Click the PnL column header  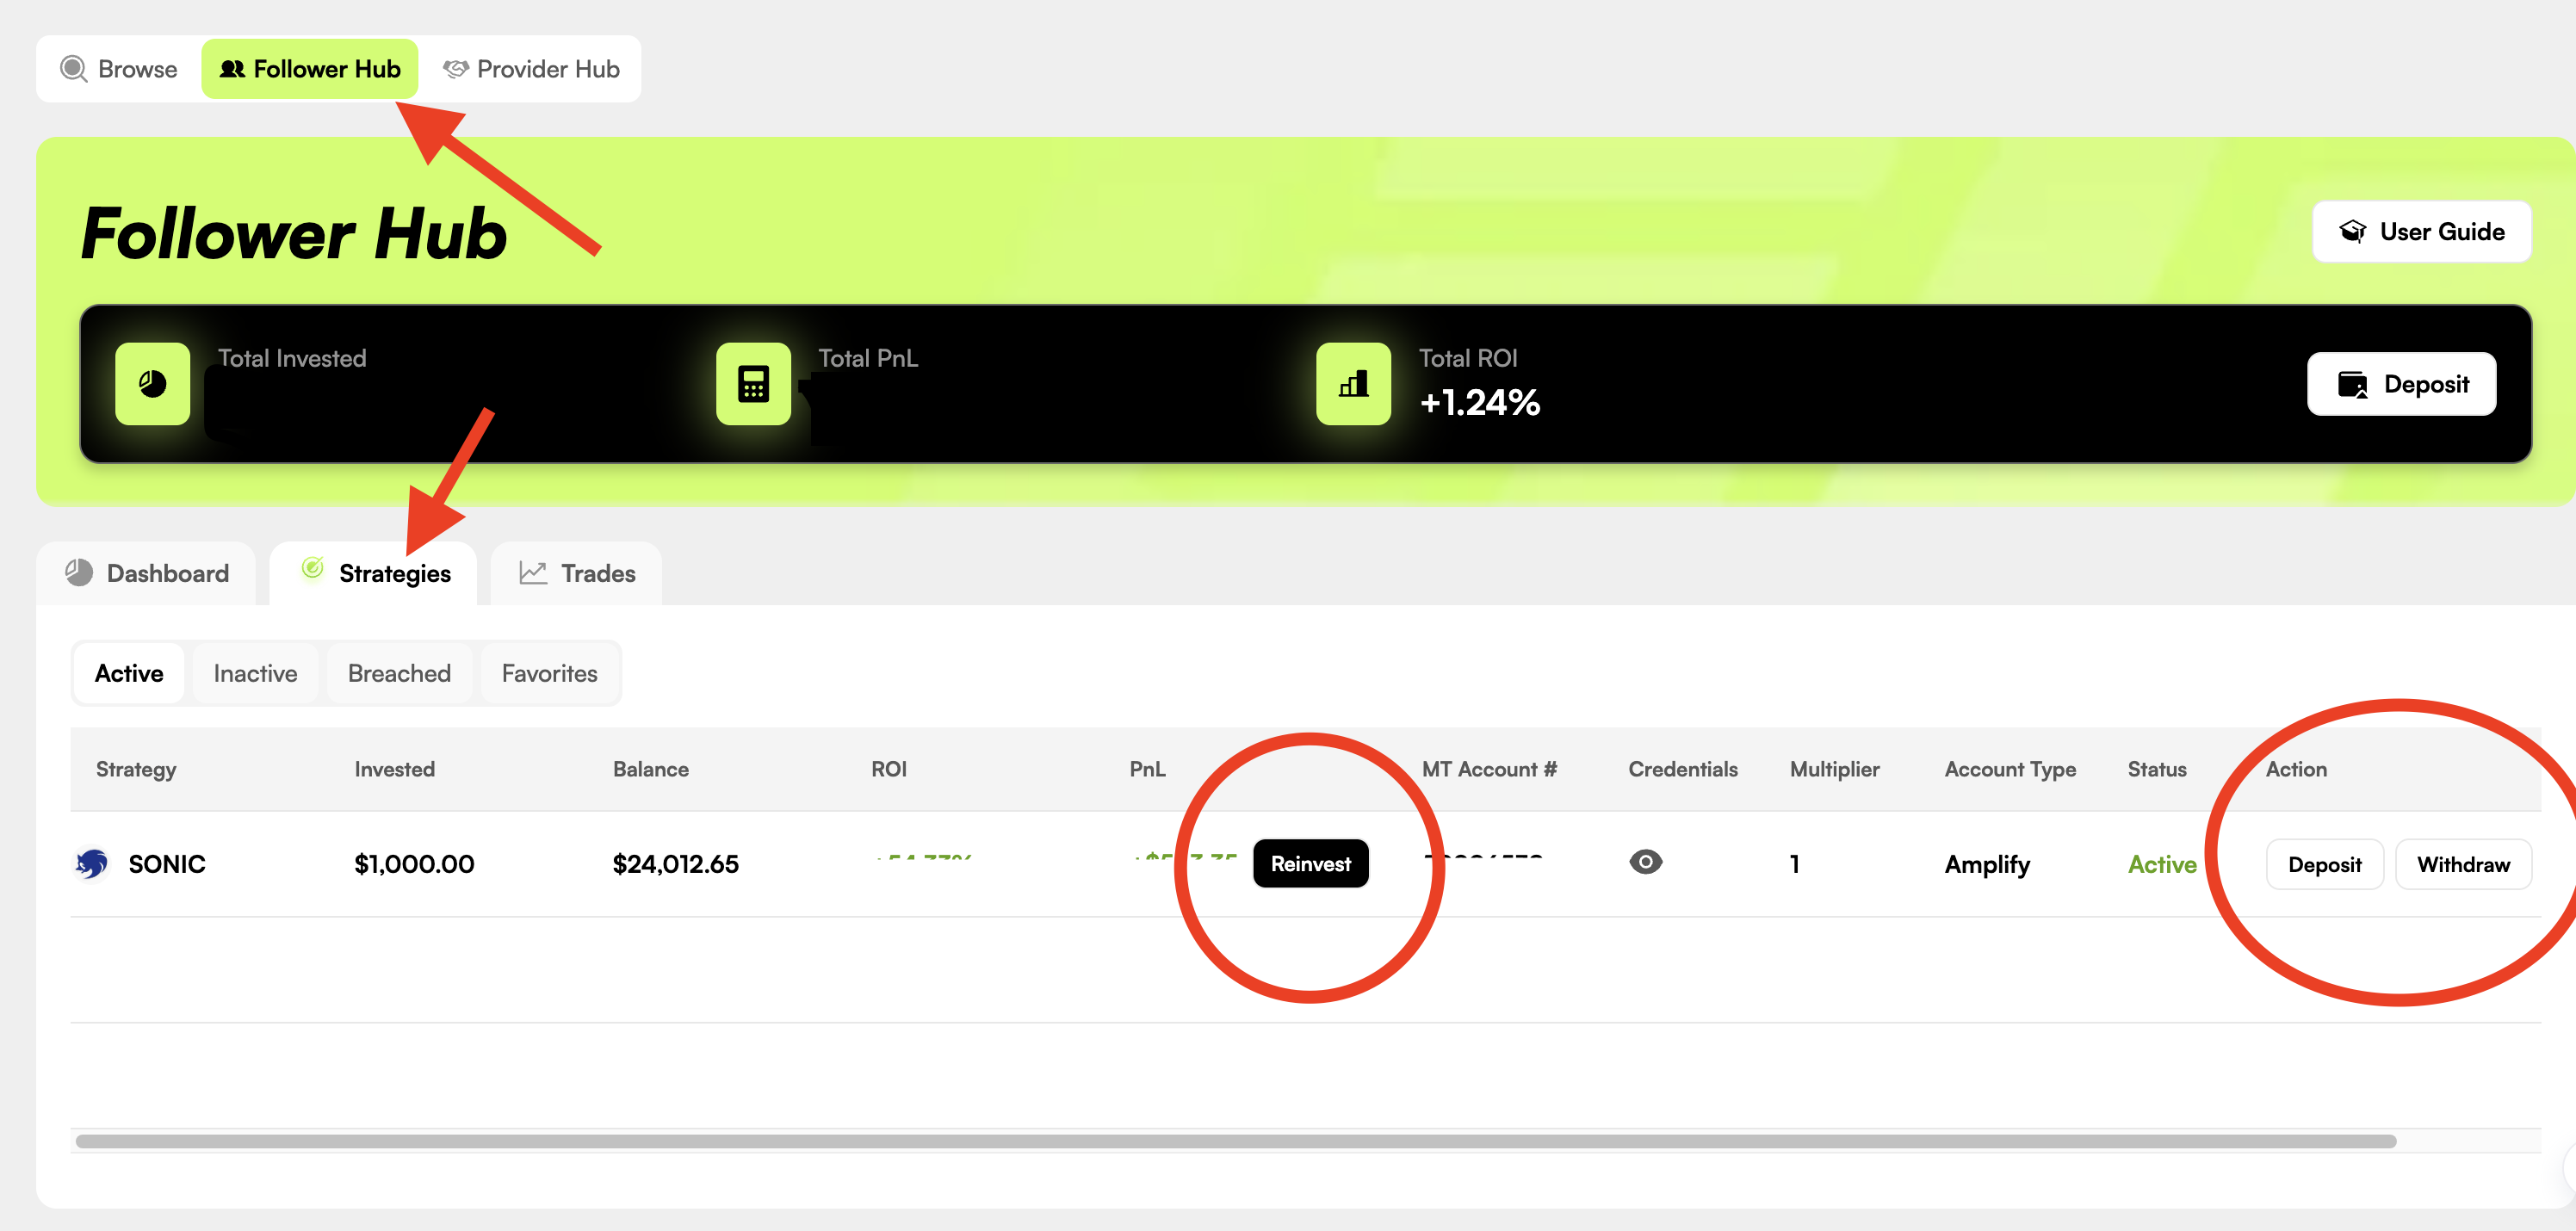(x=1147, y=769)
